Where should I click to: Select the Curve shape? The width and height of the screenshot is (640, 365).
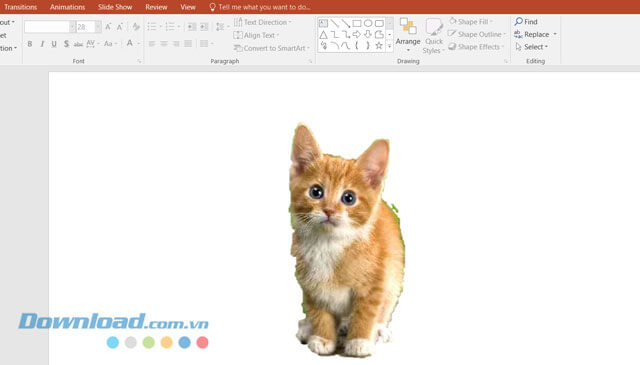346,46
